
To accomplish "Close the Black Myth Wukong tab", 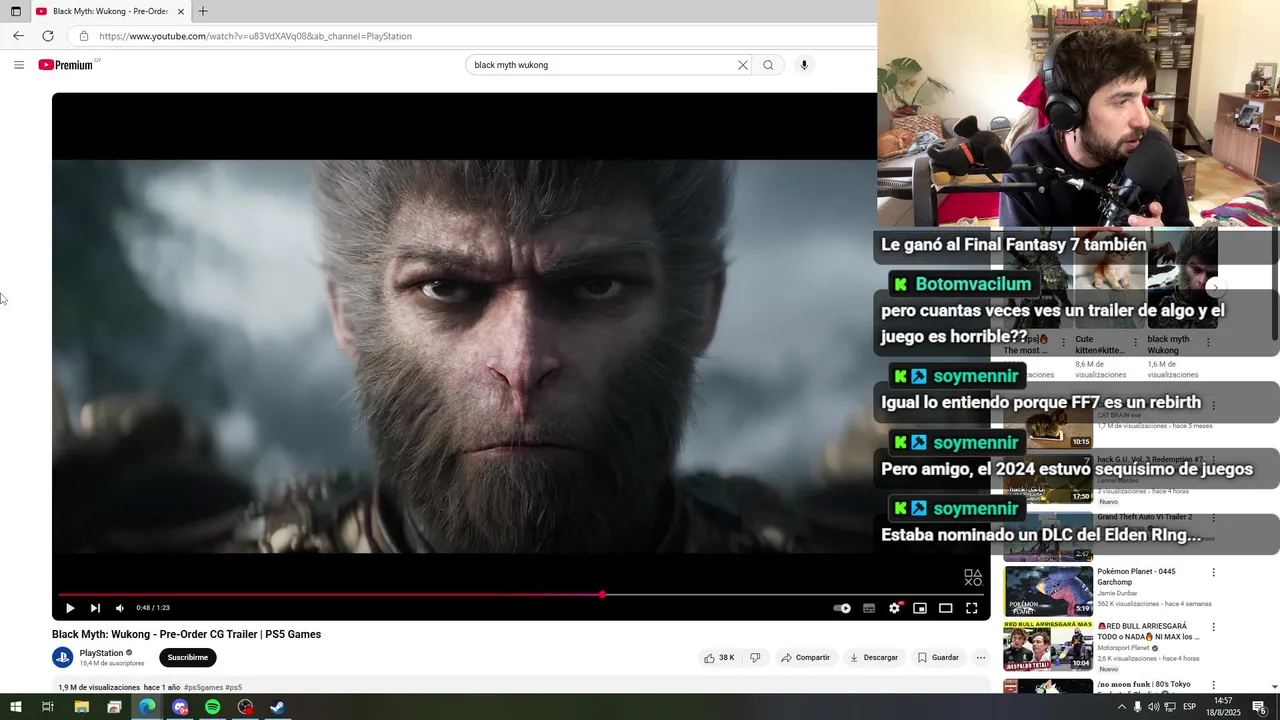I will pos(181,11).
